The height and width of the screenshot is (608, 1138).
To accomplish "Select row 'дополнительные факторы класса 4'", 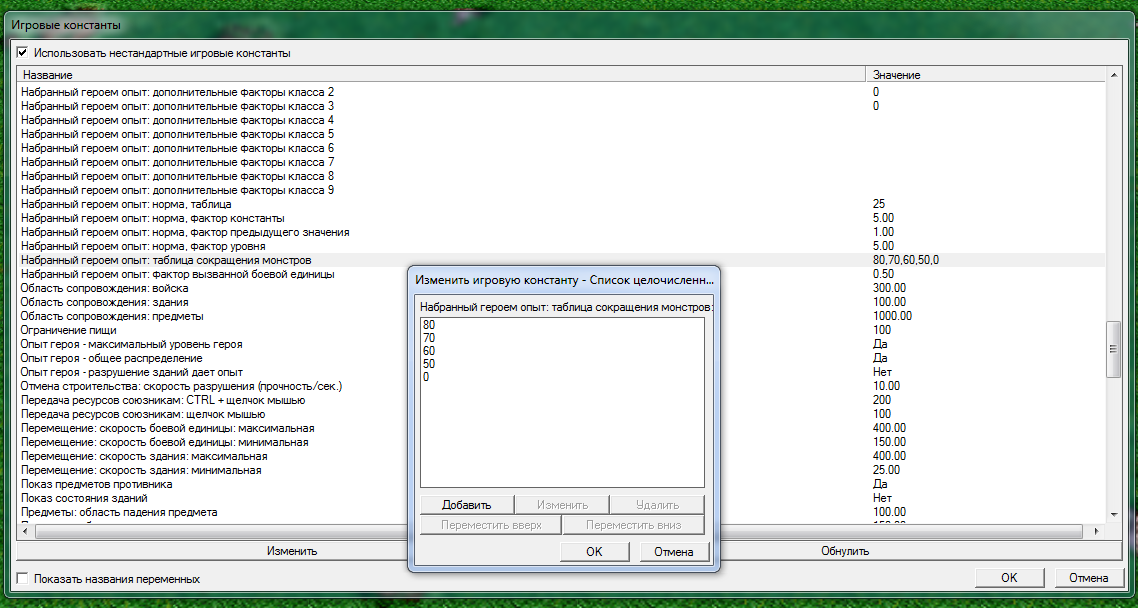I will pos(561,120).
